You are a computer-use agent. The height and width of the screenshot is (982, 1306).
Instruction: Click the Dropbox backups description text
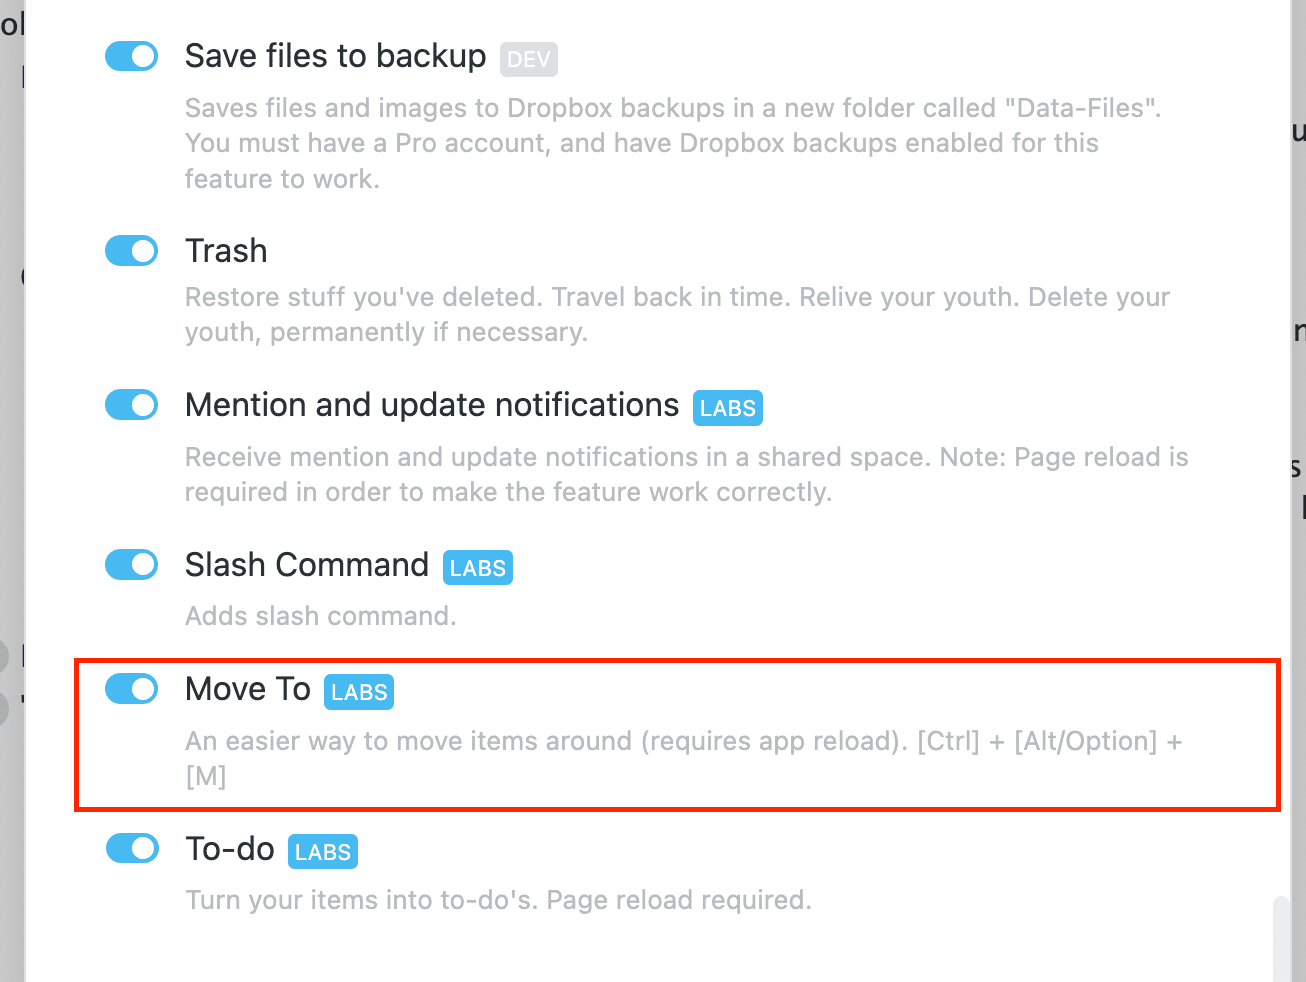point(673,143)
